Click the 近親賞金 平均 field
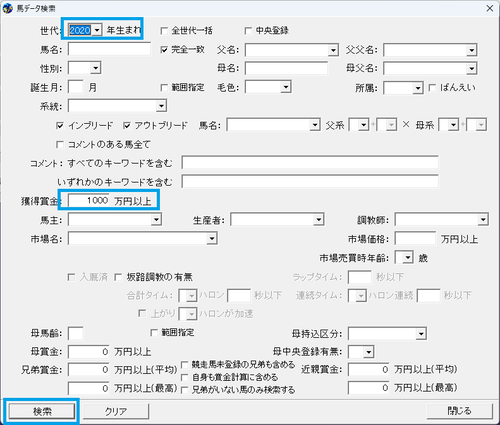 (x=369, y=370)
